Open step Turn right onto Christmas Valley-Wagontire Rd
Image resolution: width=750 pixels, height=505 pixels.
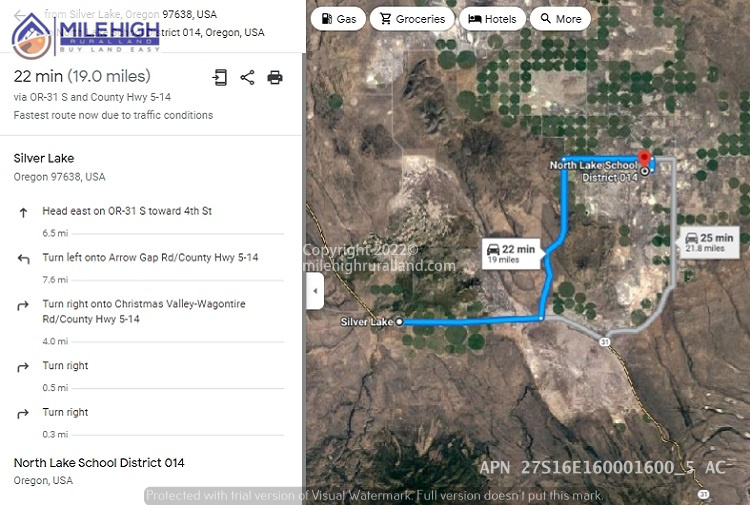(143, 311)
